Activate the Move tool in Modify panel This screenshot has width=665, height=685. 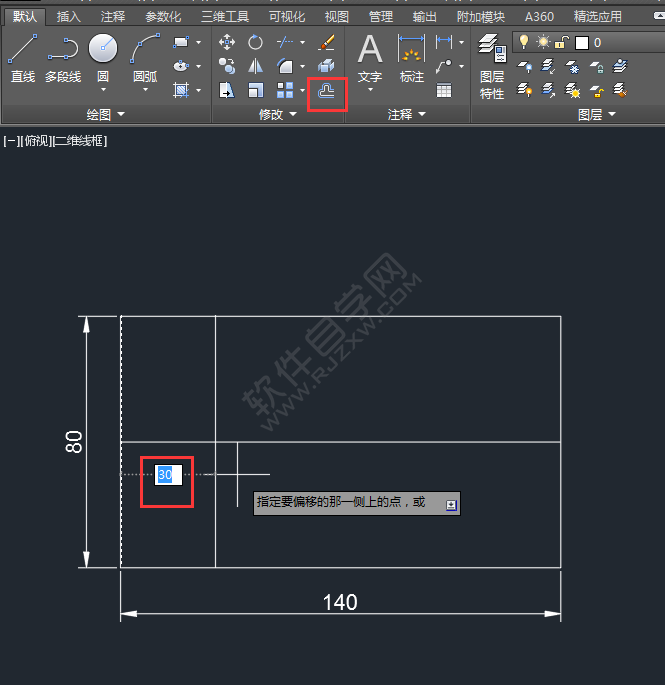click(x=227, y=42)
